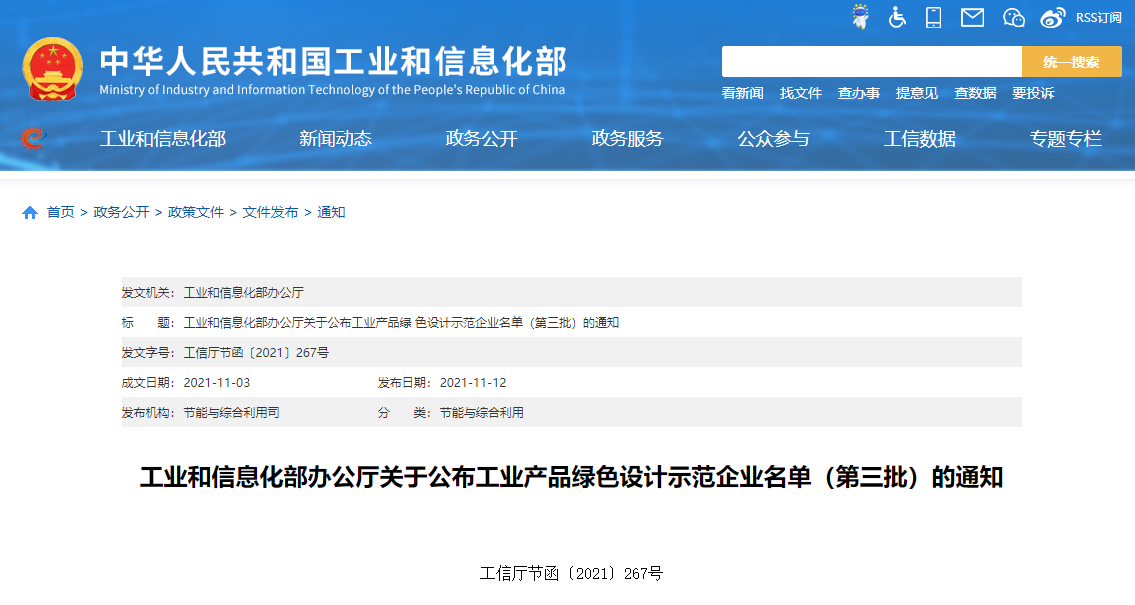This screenshot has width=1135, height=605.
Task: Click the 找文件 quick link
Action: pos(800,93)
